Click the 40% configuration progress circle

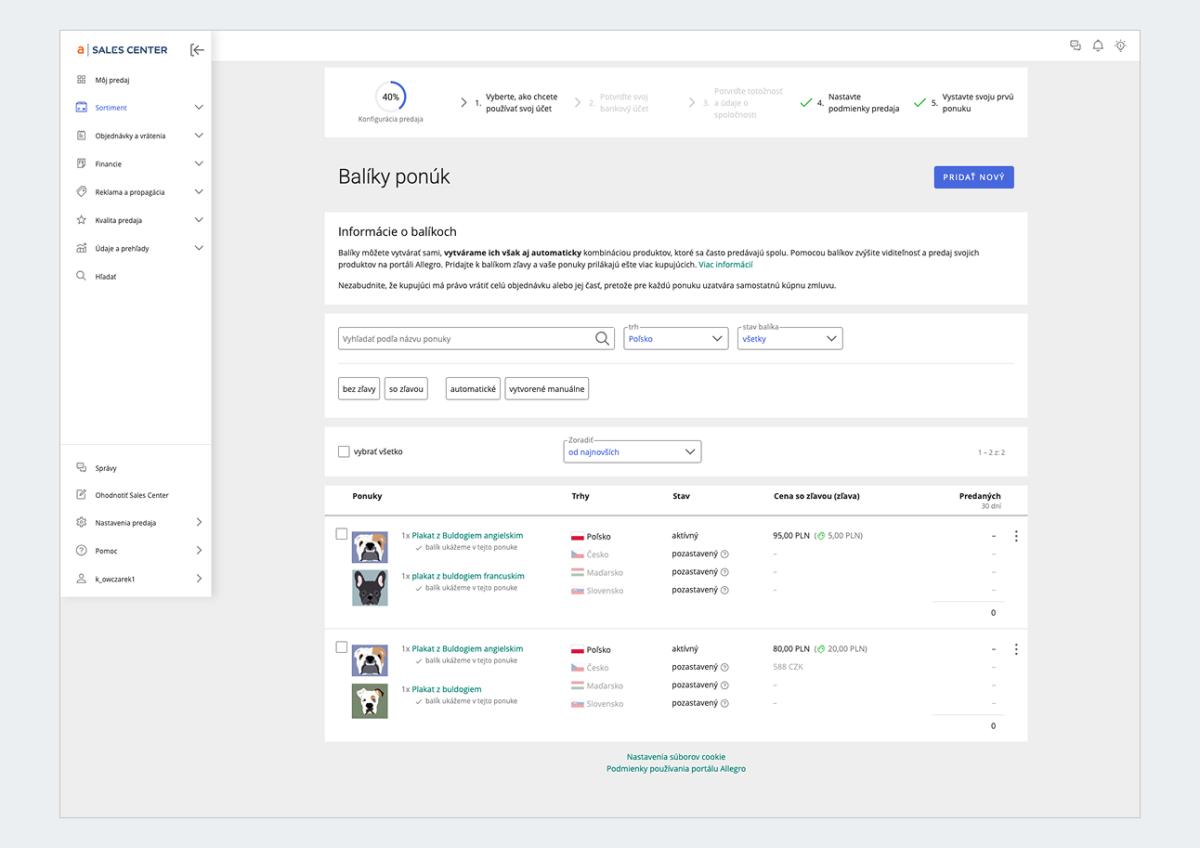pyautogui.click(x=390, y=97)
